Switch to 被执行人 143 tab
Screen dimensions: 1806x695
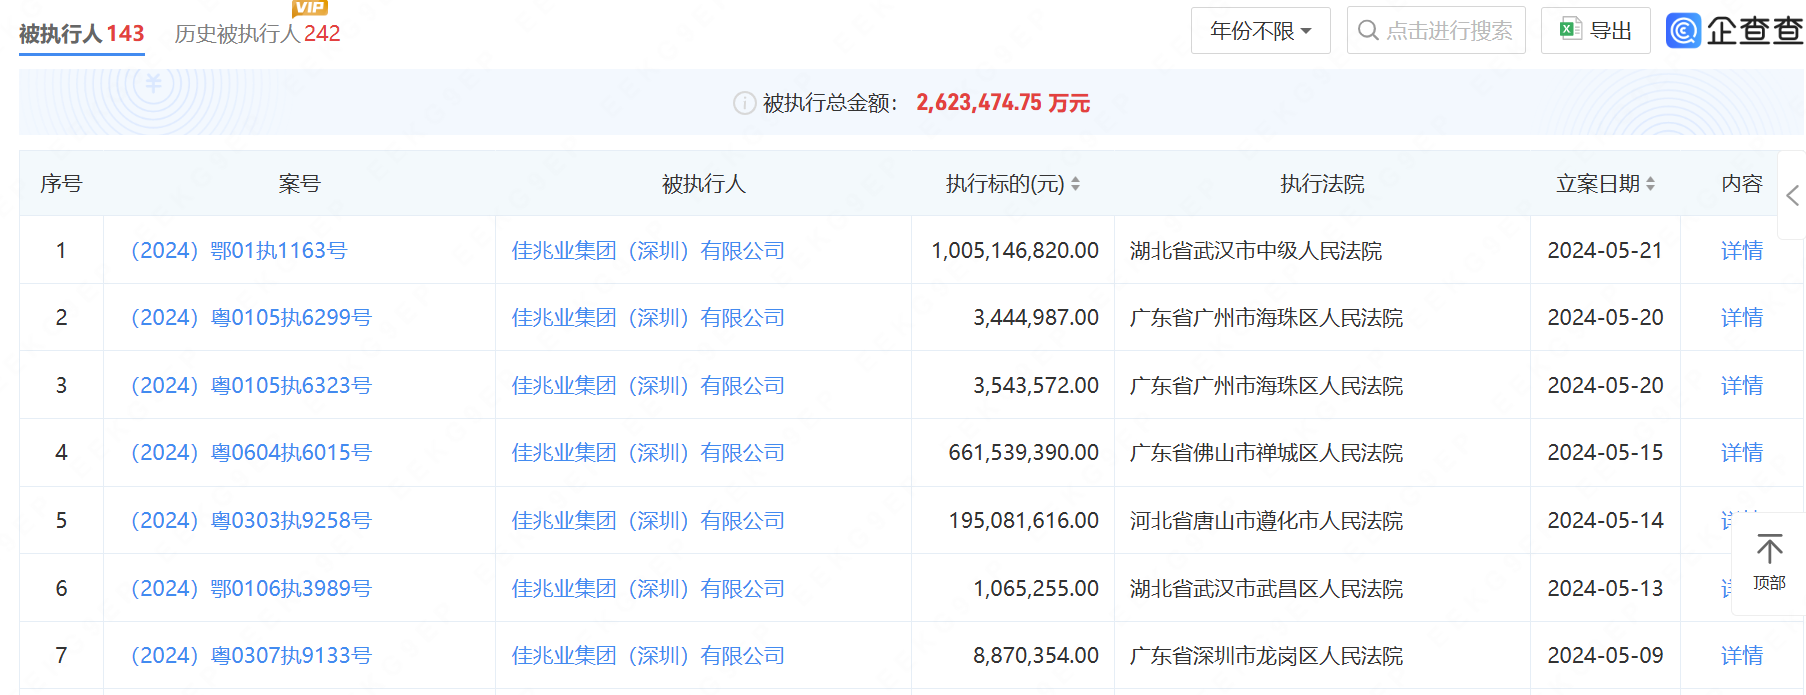click(x=82, y=34)
